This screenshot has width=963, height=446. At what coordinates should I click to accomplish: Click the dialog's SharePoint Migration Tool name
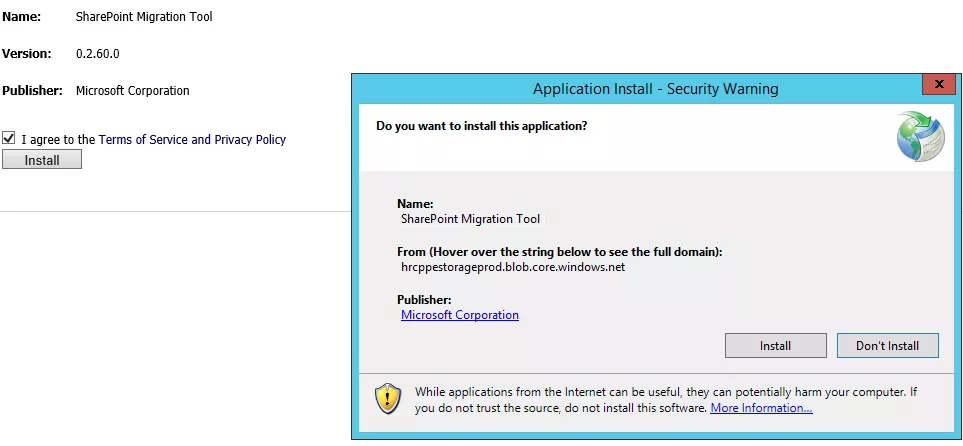click(x=470, y=218)
